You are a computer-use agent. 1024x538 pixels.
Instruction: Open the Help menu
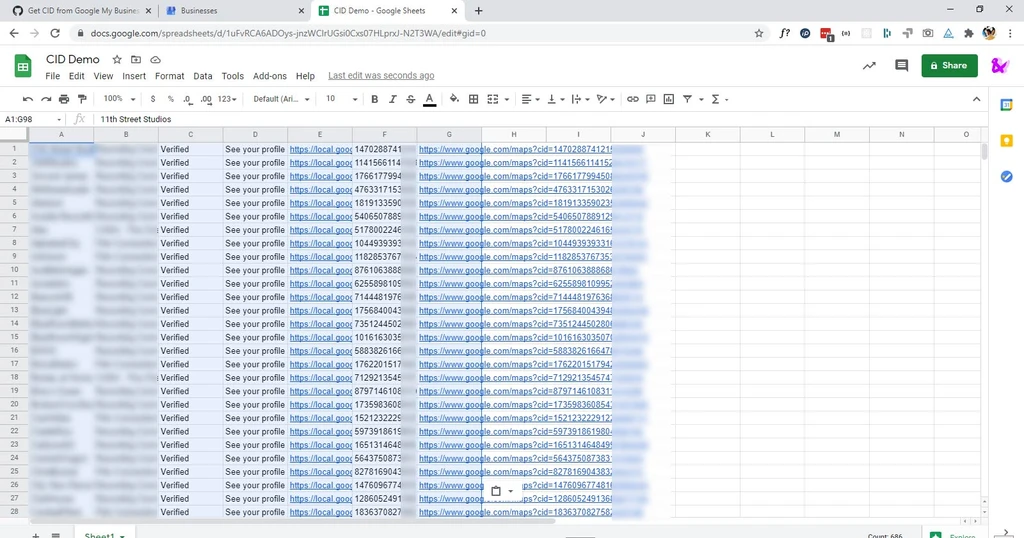coord(305,76)
